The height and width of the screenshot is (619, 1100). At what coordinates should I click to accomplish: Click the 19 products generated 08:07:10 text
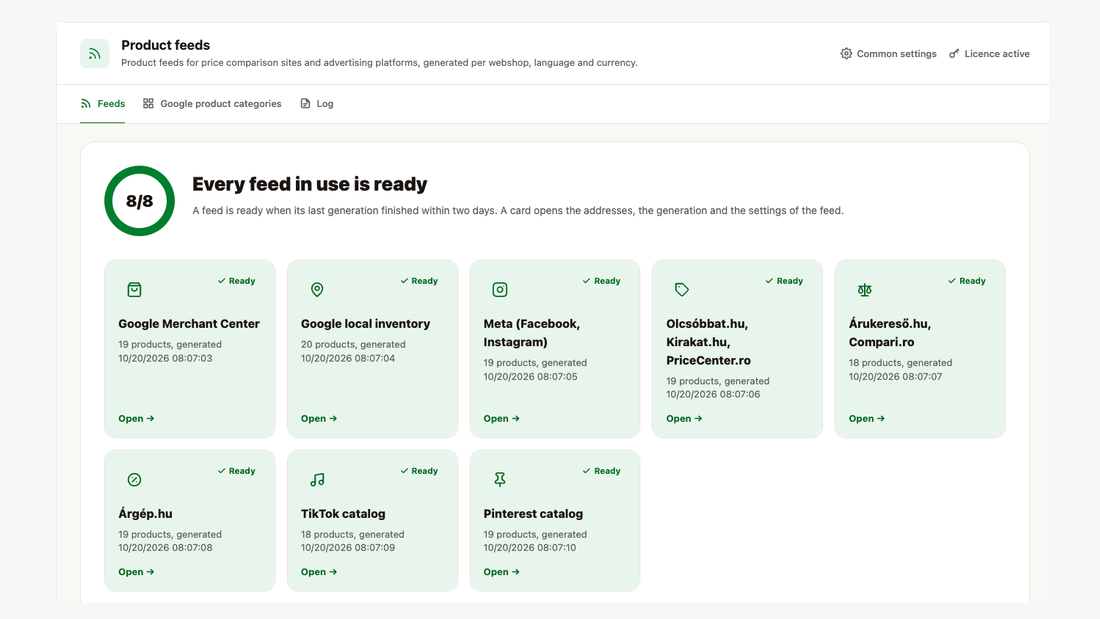coord(535,541)
